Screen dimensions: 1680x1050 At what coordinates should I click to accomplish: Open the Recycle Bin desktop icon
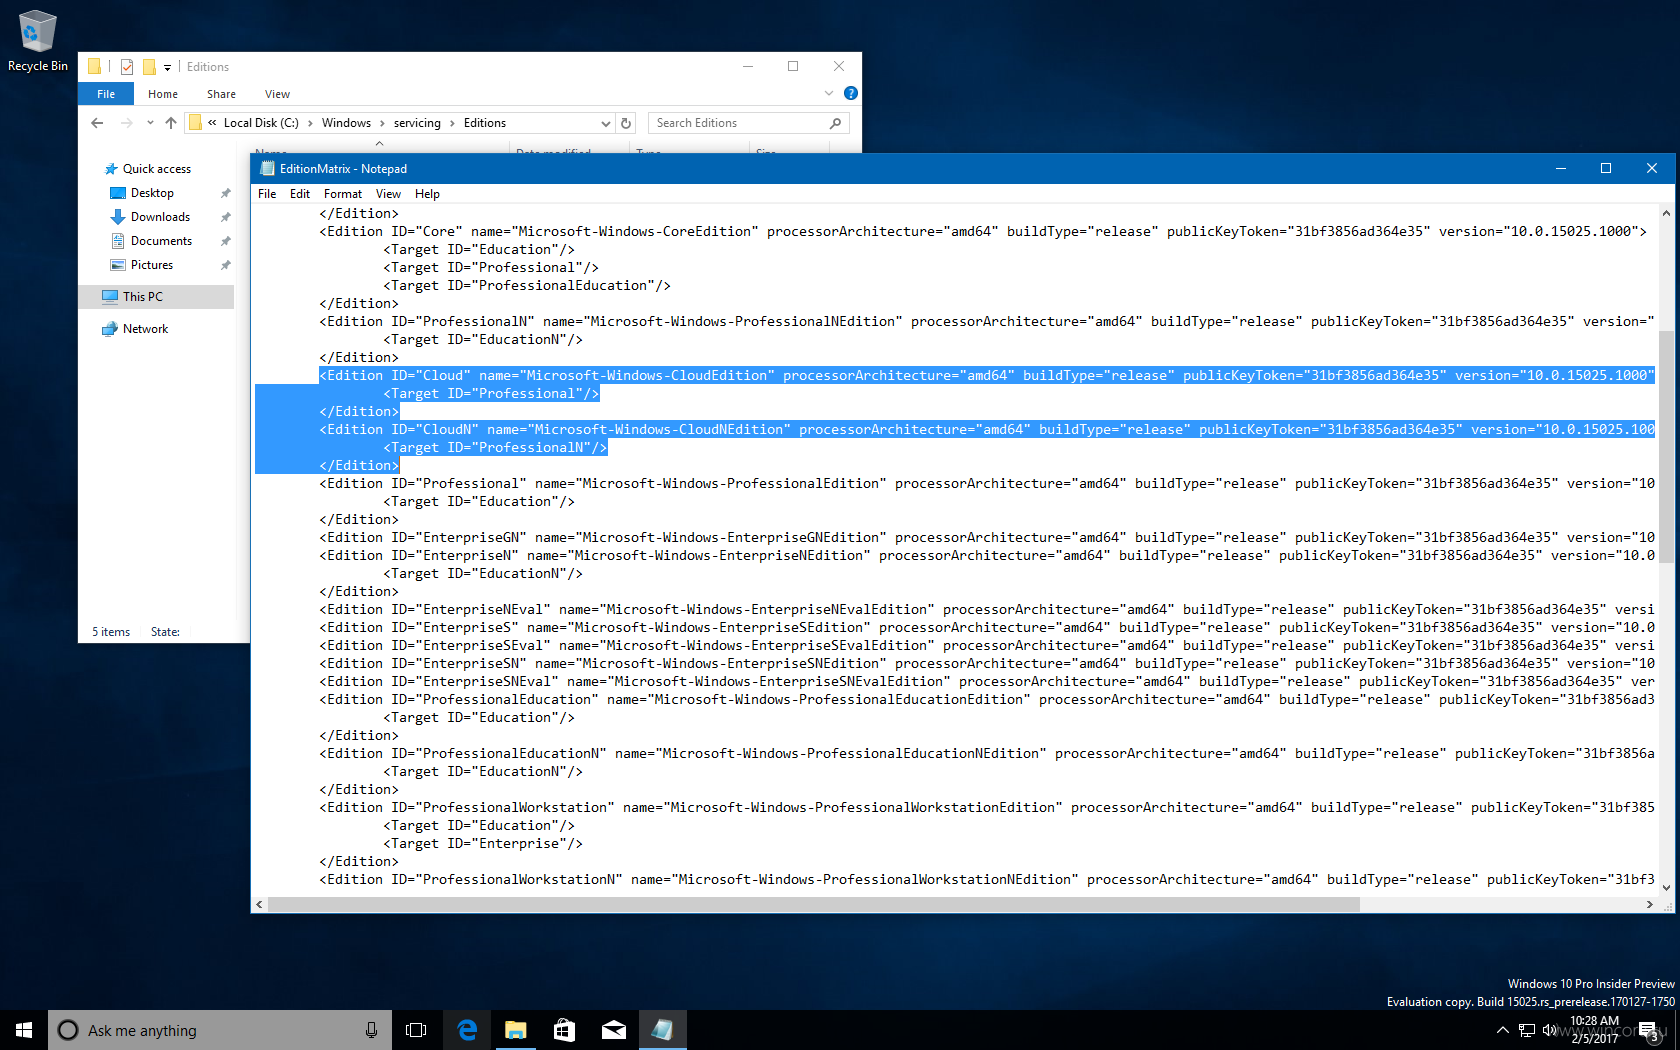tap(37, 41)
